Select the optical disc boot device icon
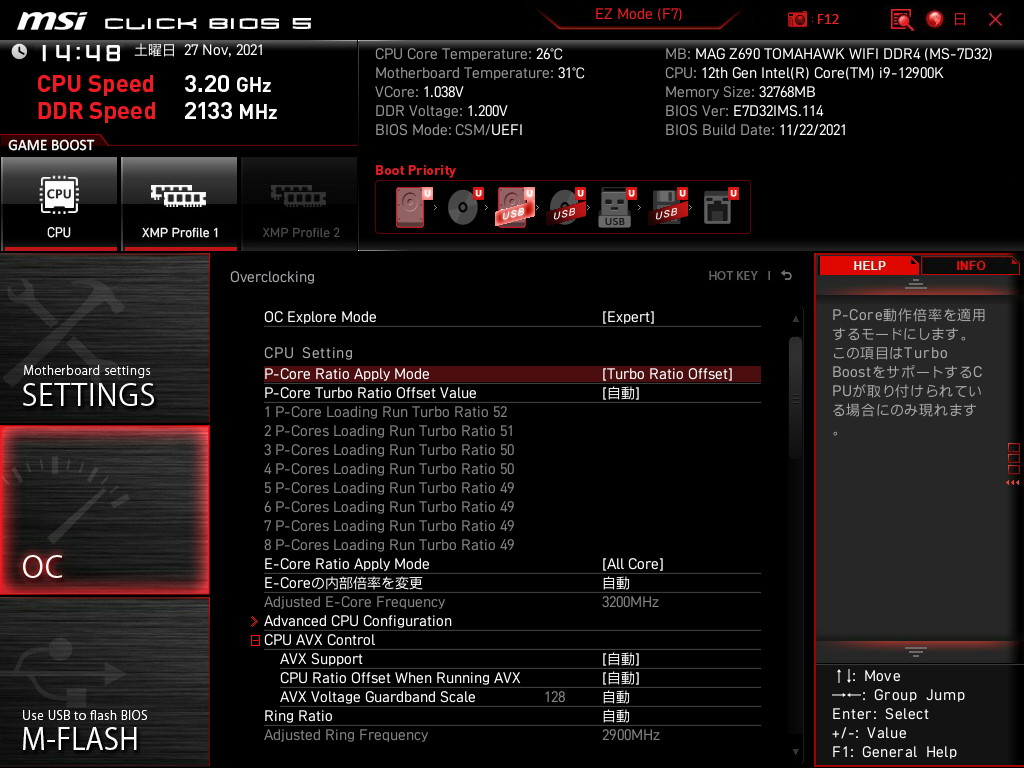The image size is (1024, 768). click(464, 207)
